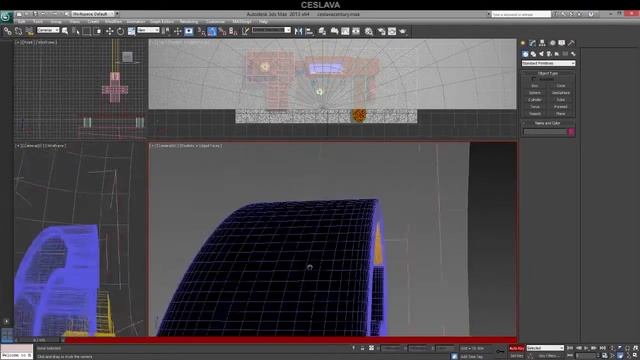This screenshot has height=360, width=640.
Task: Choose the Rectangular Selection Region icon
Action: coord(87,31)
